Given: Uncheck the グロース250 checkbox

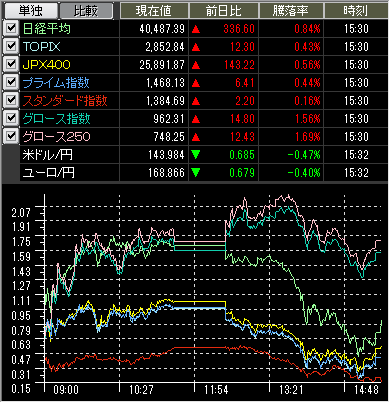Looking at the screenshot, I should click(11, 136).
